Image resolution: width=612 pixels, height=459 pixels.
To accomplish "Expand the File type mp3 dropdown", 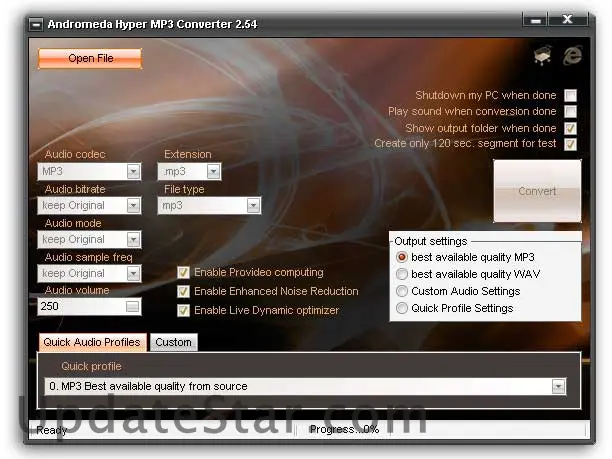I will tap(253, 205).
